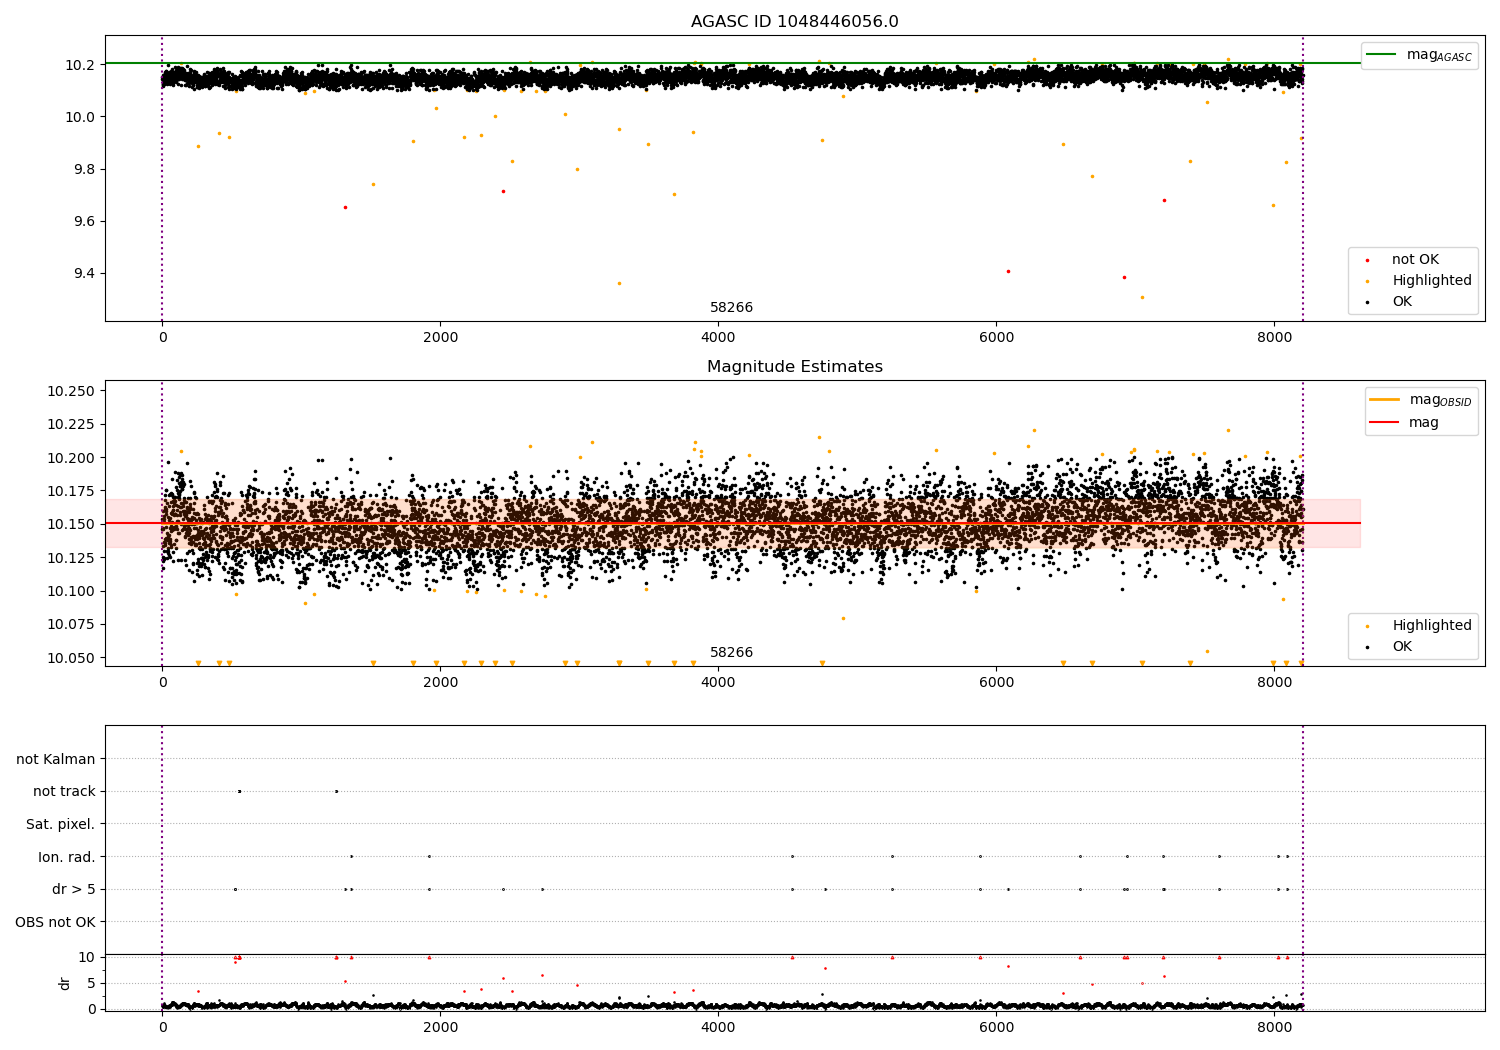Click the 58266 label in the top plot
Image resolution: width=1500 pixels, height=1050 pixels.
[x=731, y=308]
